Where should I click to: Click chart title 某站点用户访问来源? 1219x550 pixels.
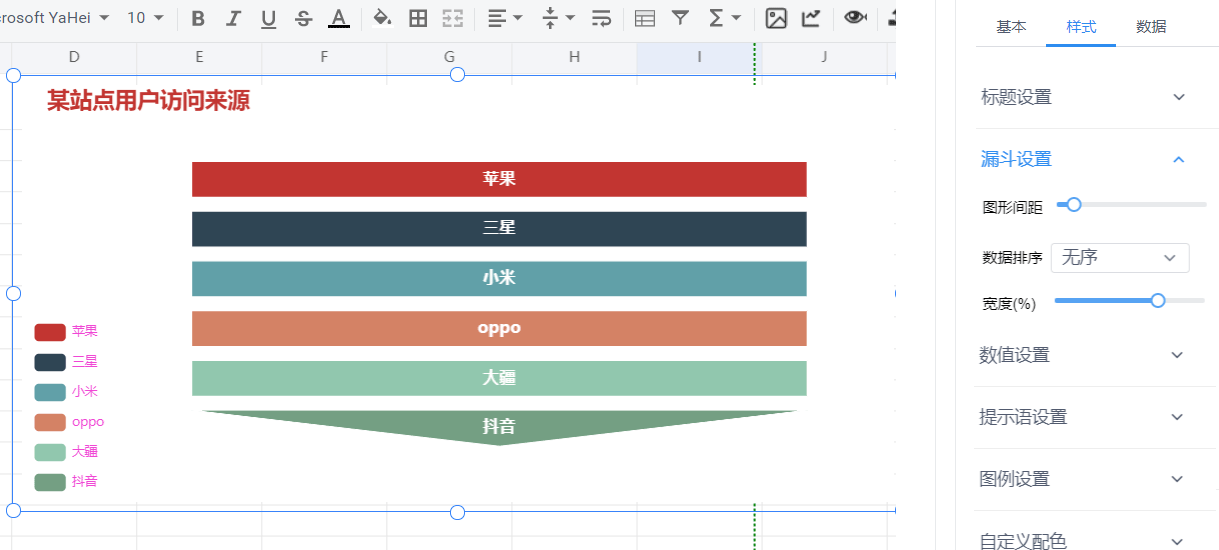[x=148, y=100]
